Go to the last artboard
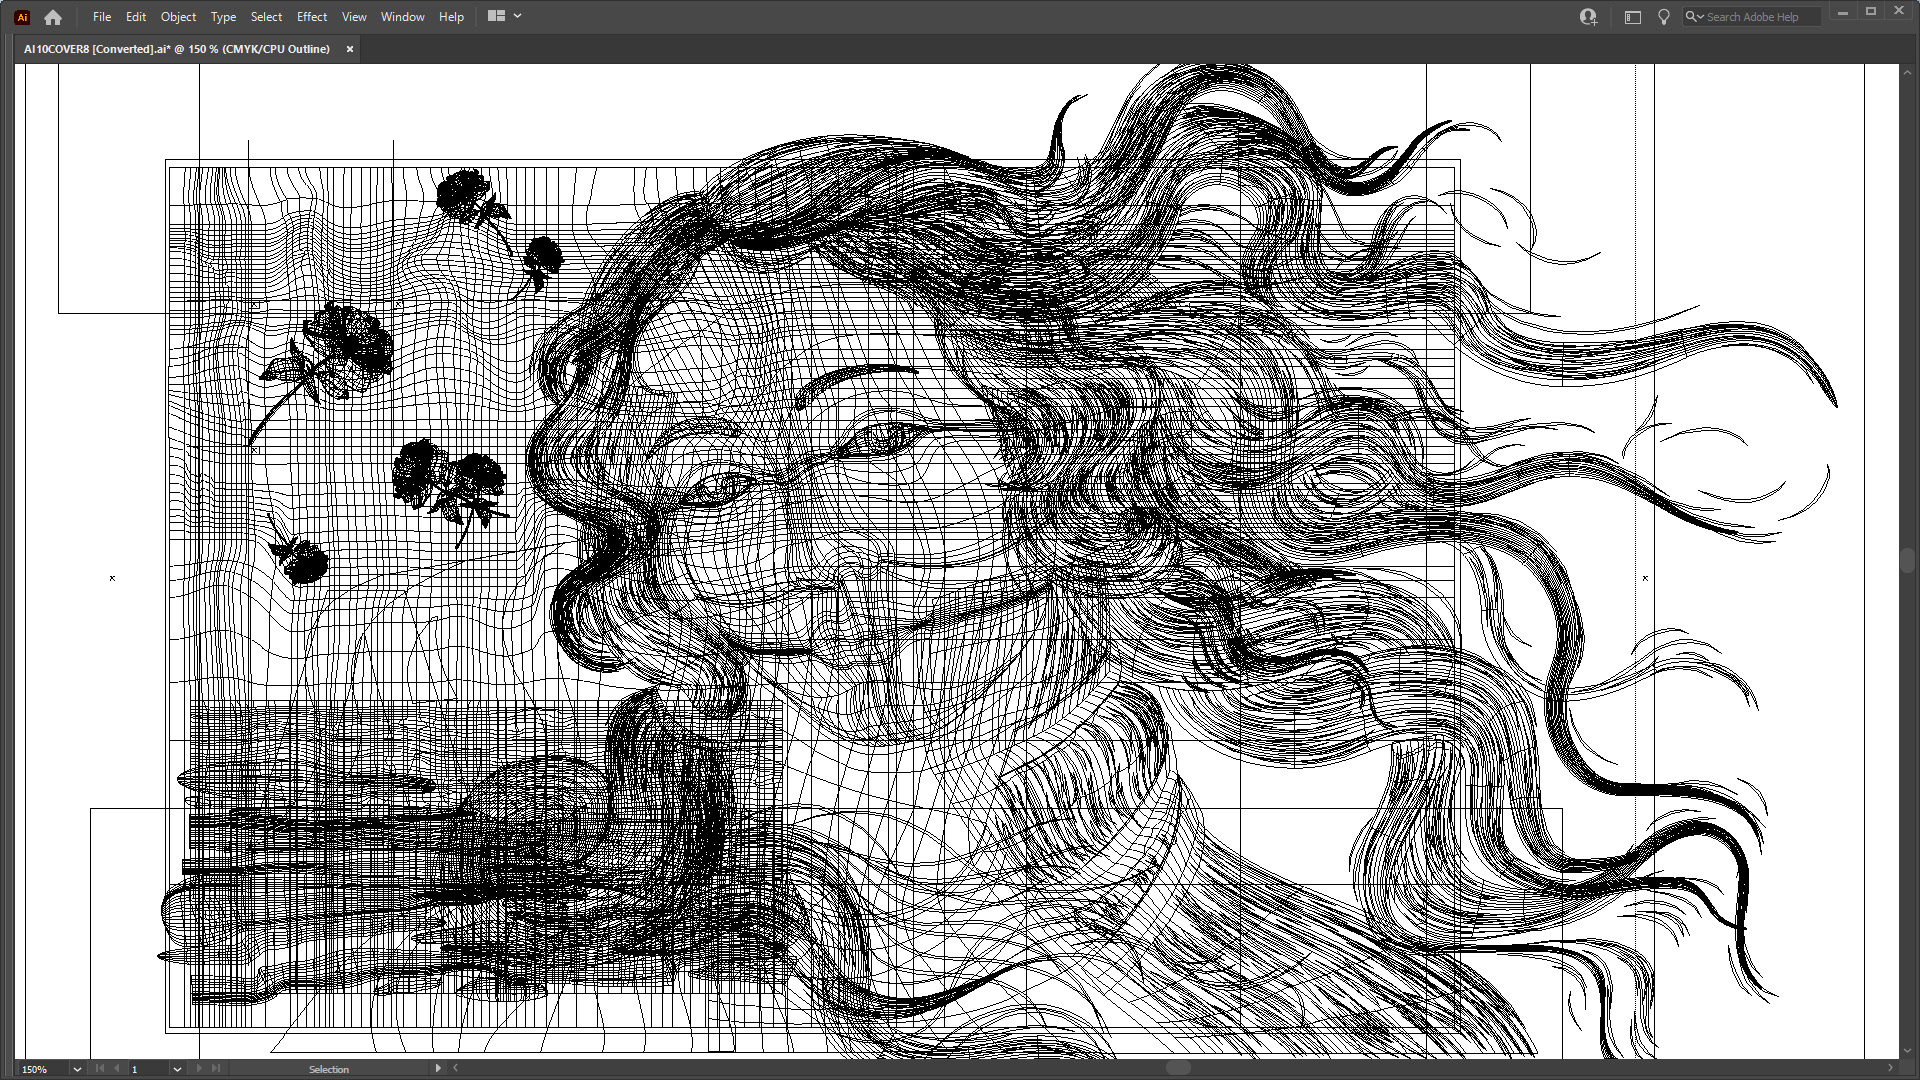Viewport: 1920px width, 1080px height. [x=216, y=1069]
